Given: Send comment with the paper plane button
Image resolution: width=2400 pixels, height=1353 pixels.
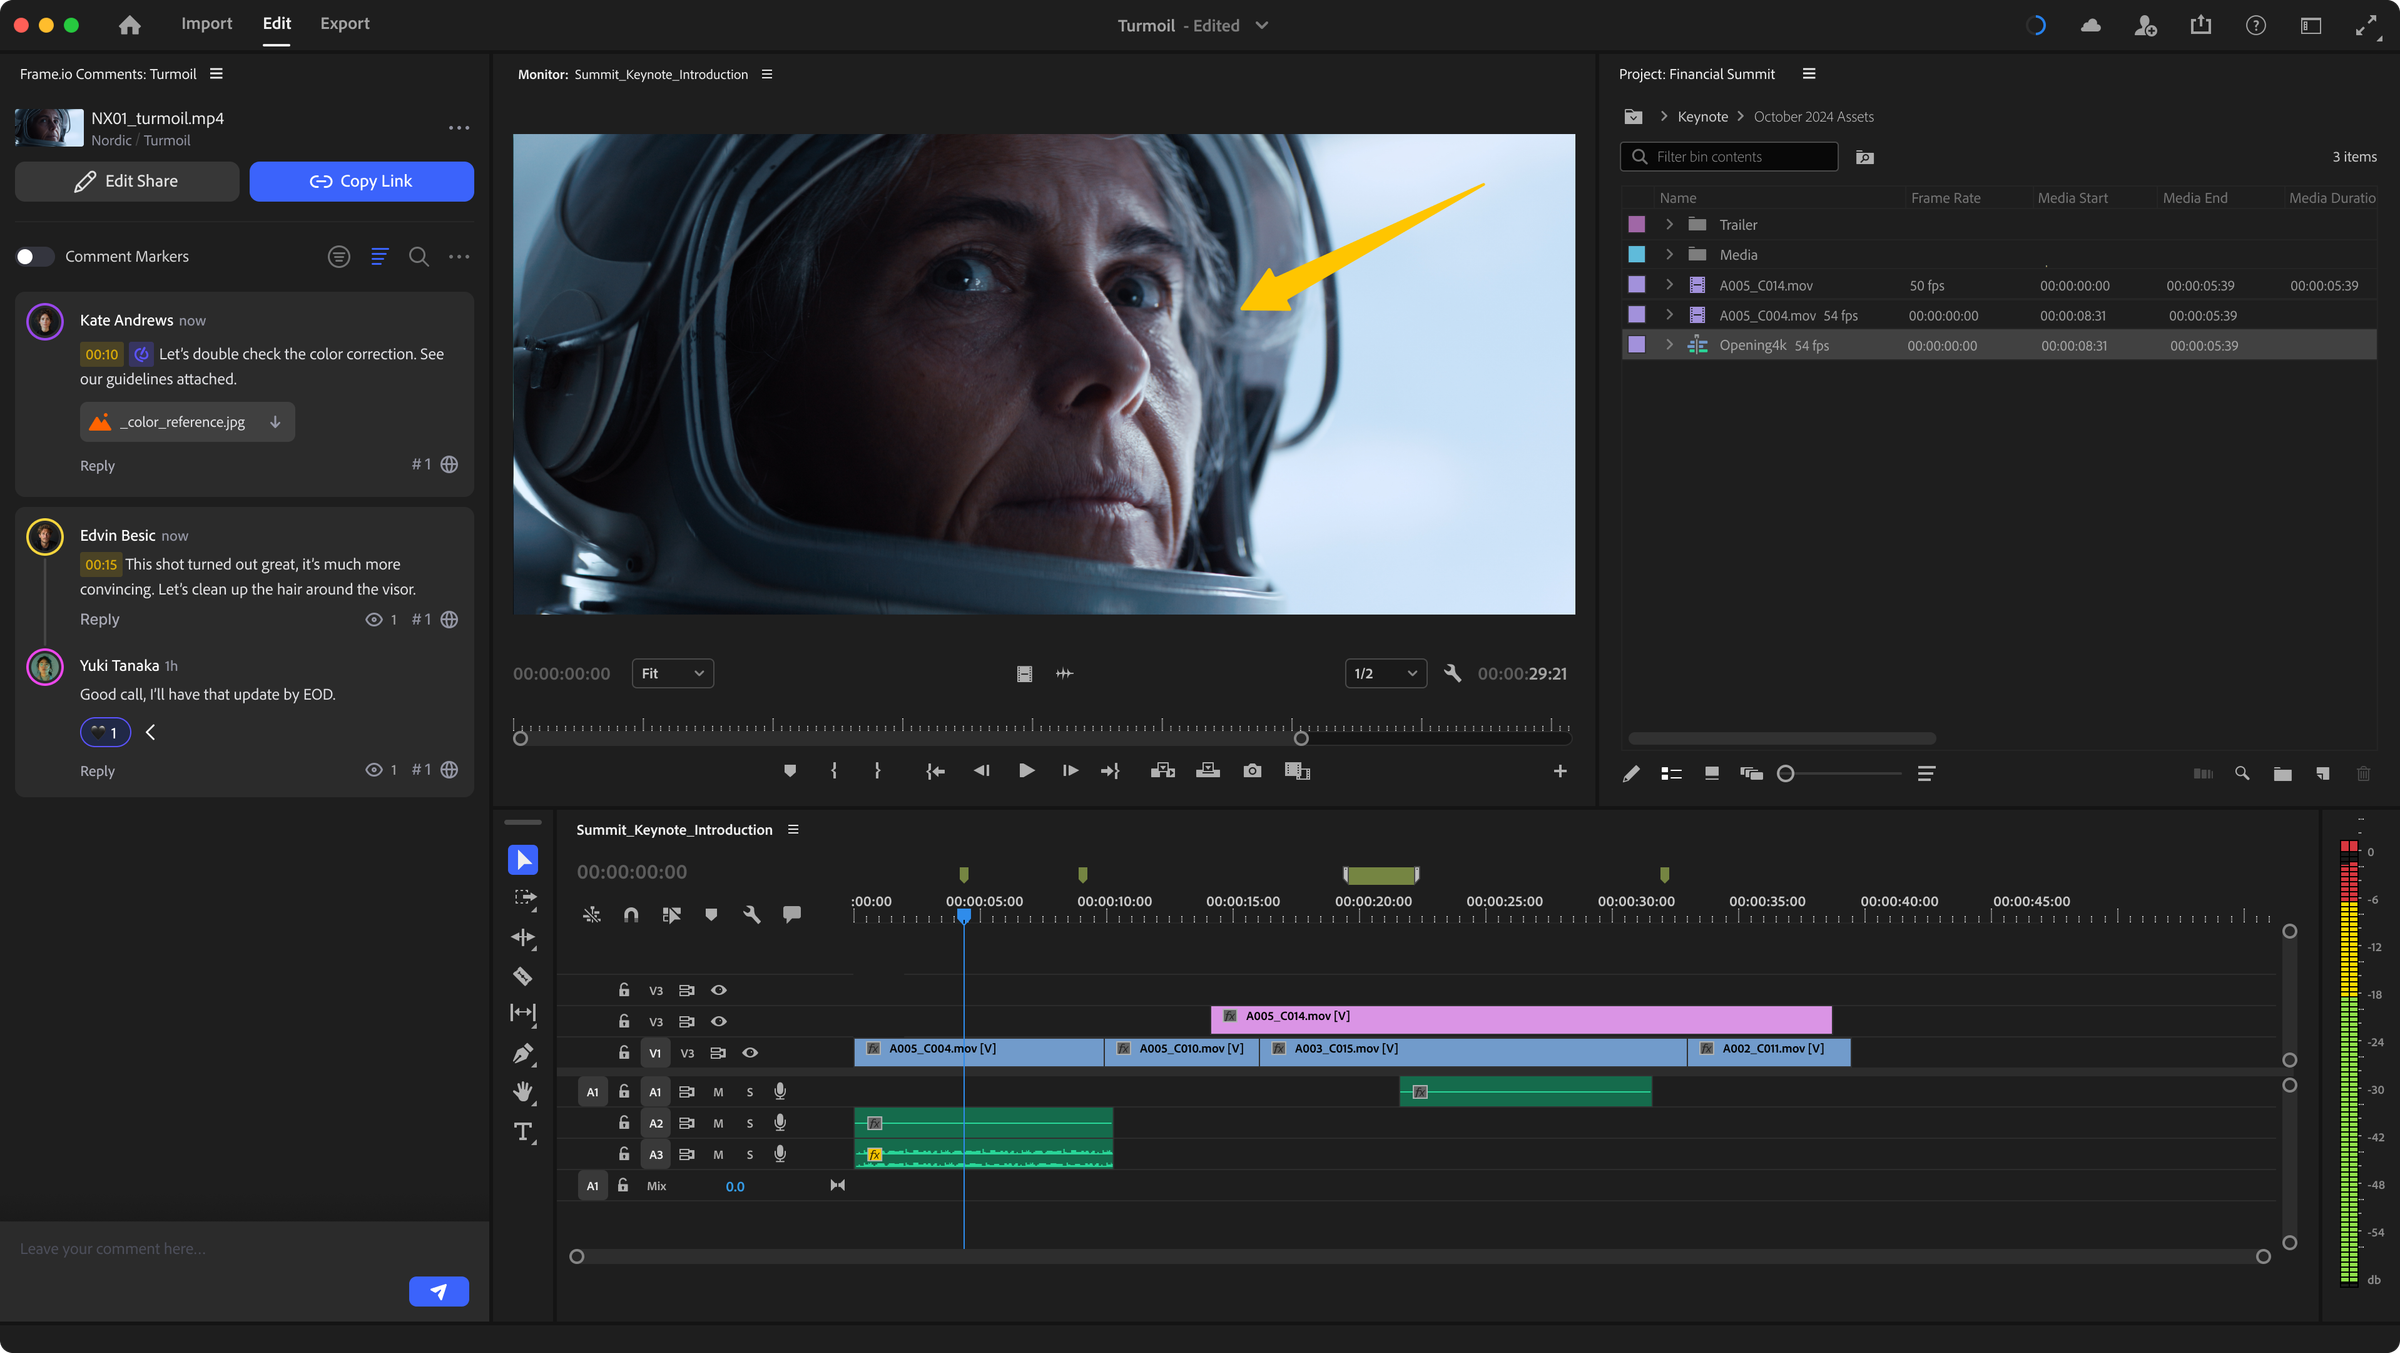Looking at the screenshot, I should tap(438, 1291).
